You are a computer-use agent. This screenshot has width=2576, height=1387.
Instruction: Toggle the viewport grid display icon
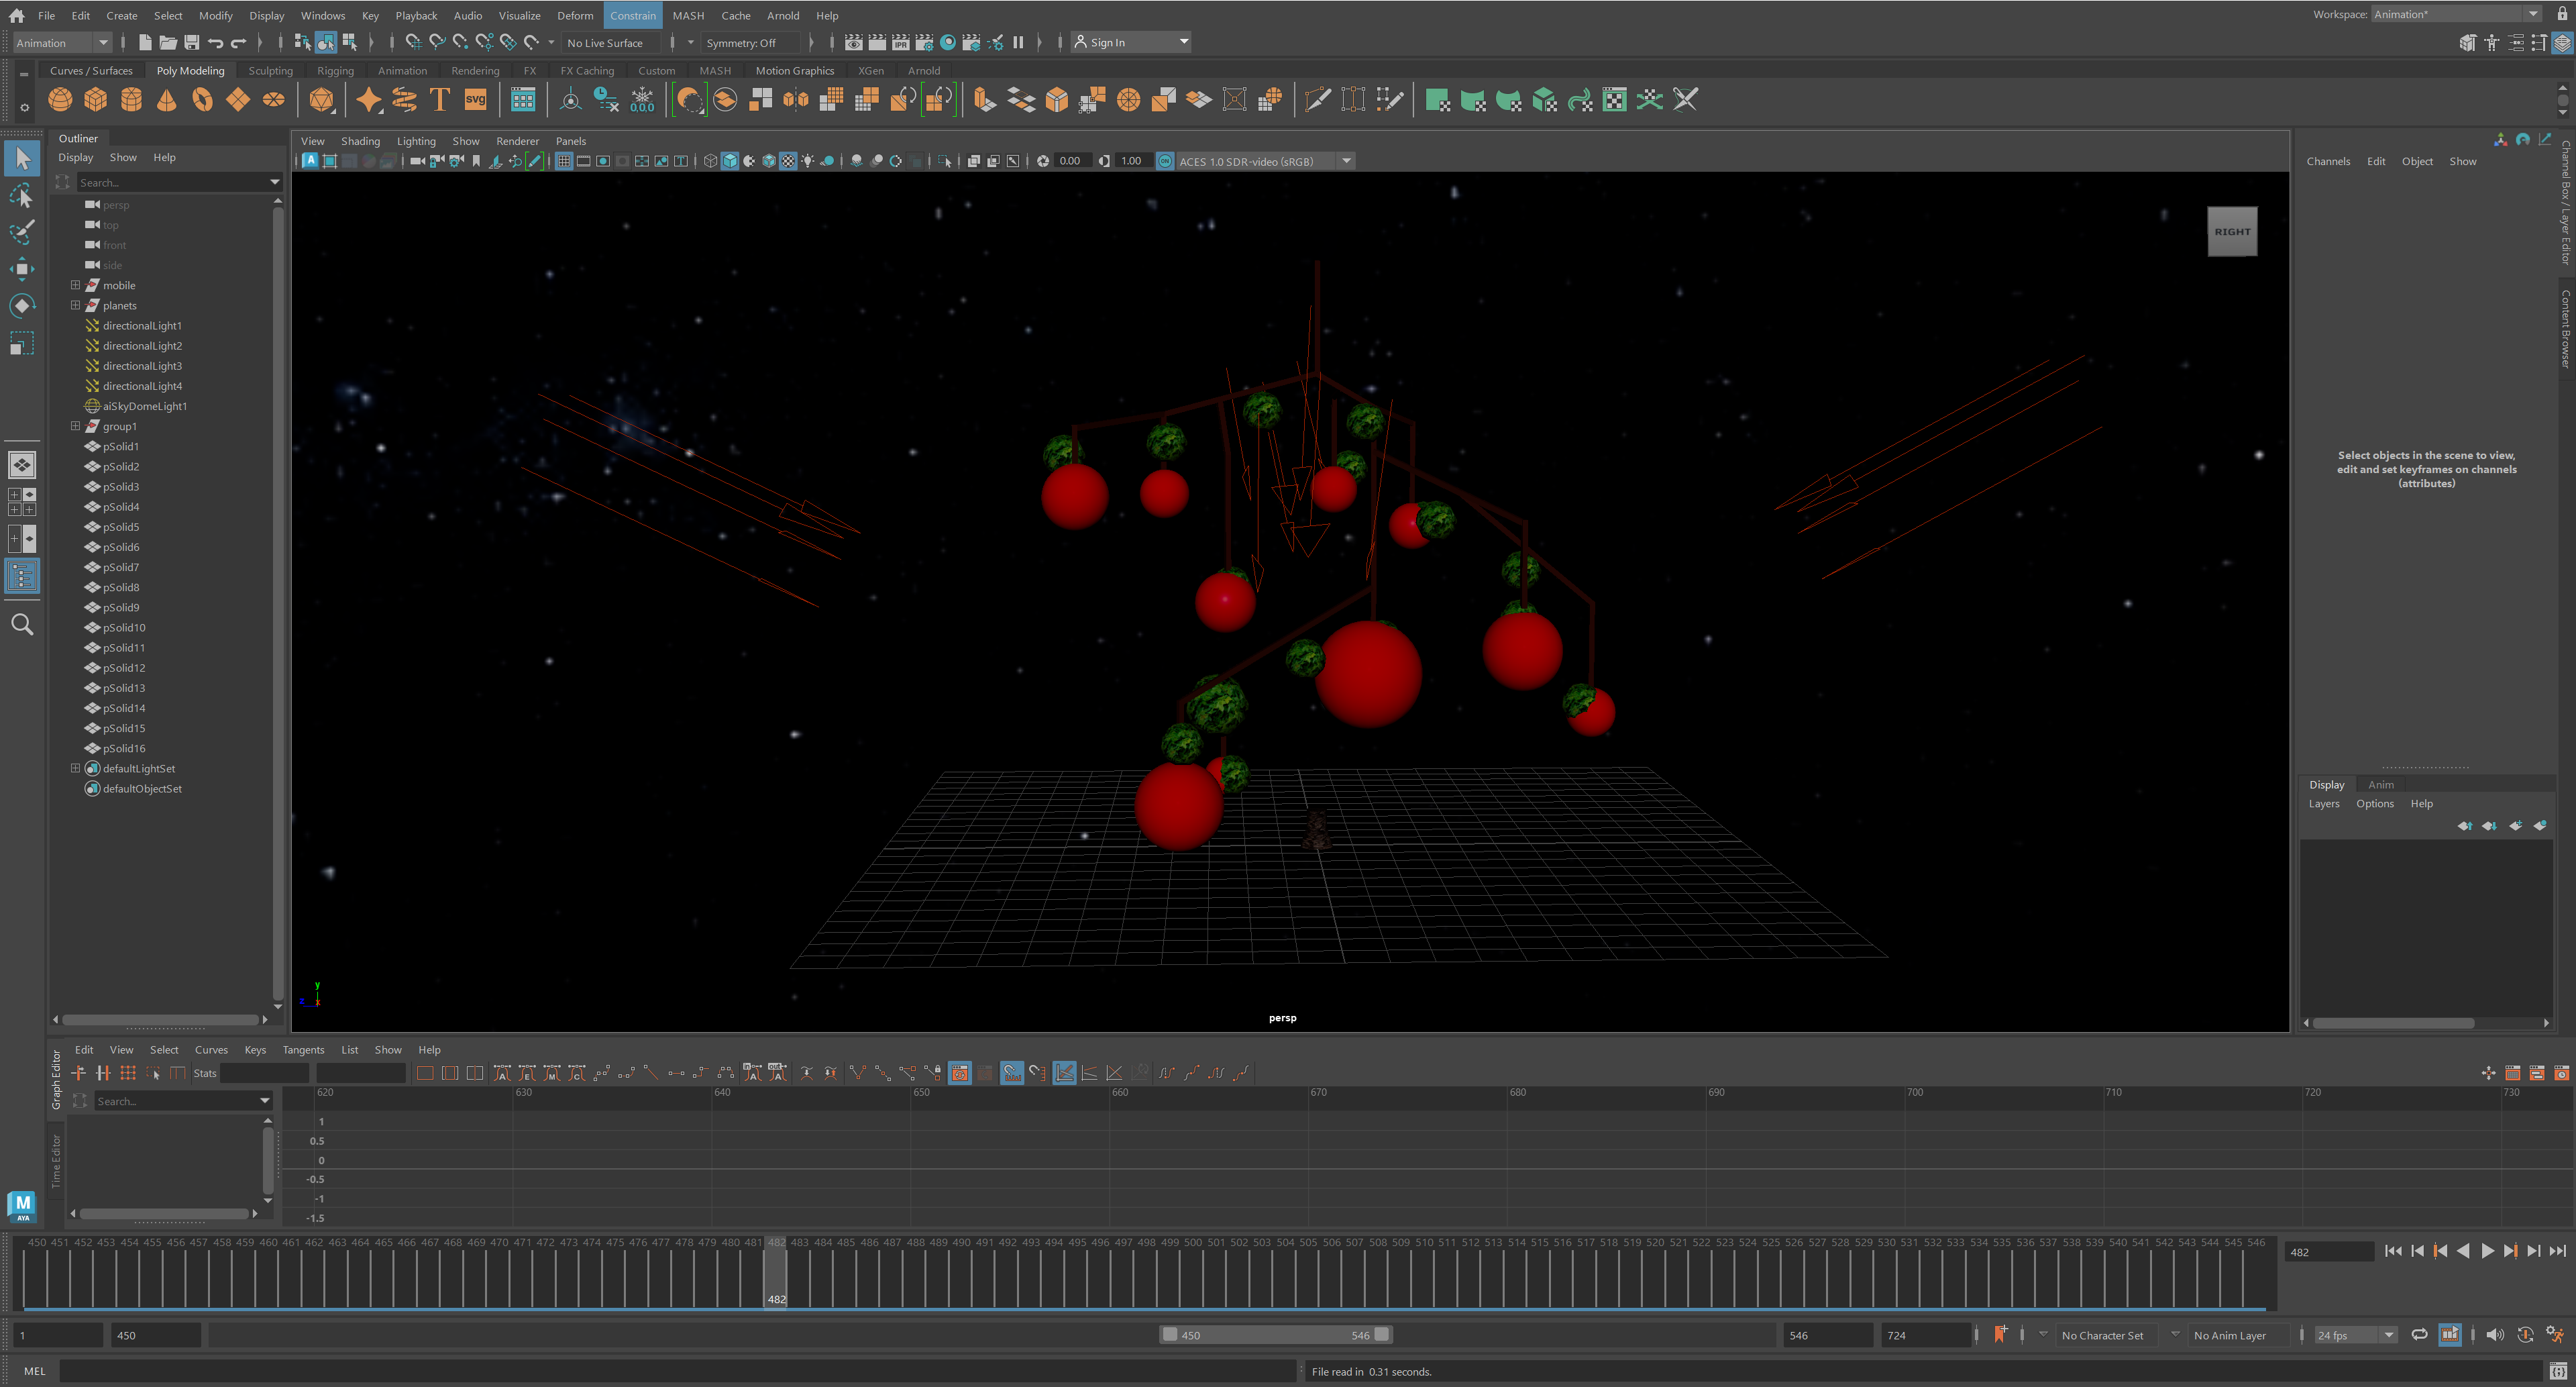pos(564,161)
